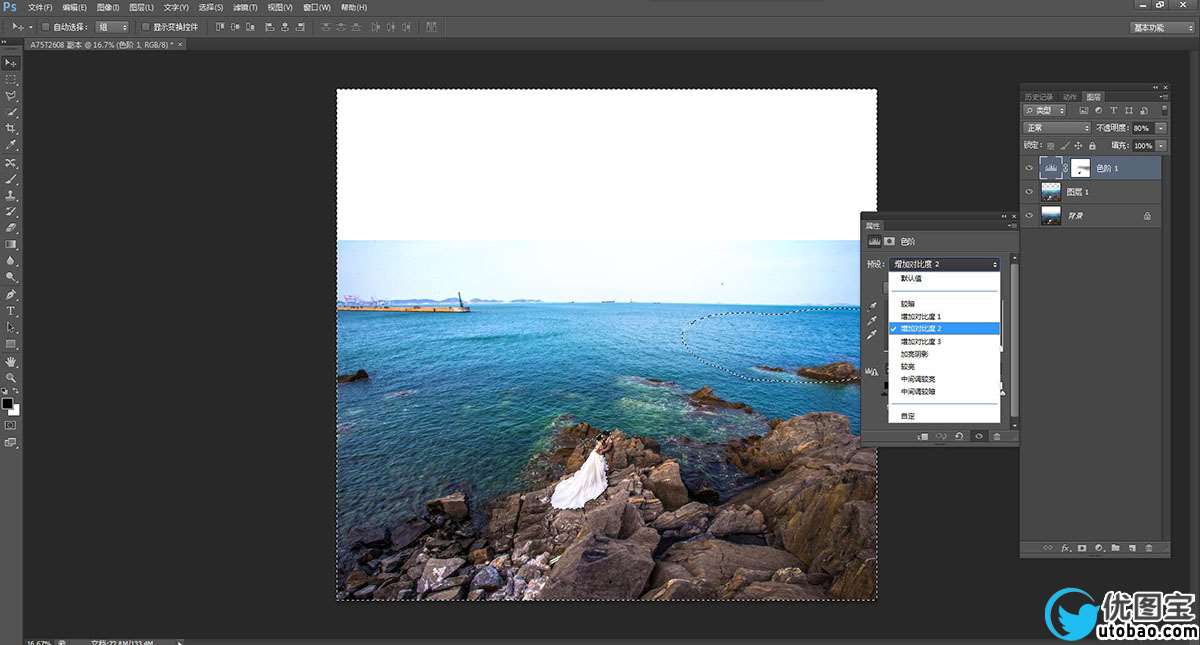Enable the 显示变换控件 checkbox

coord(146,27)
